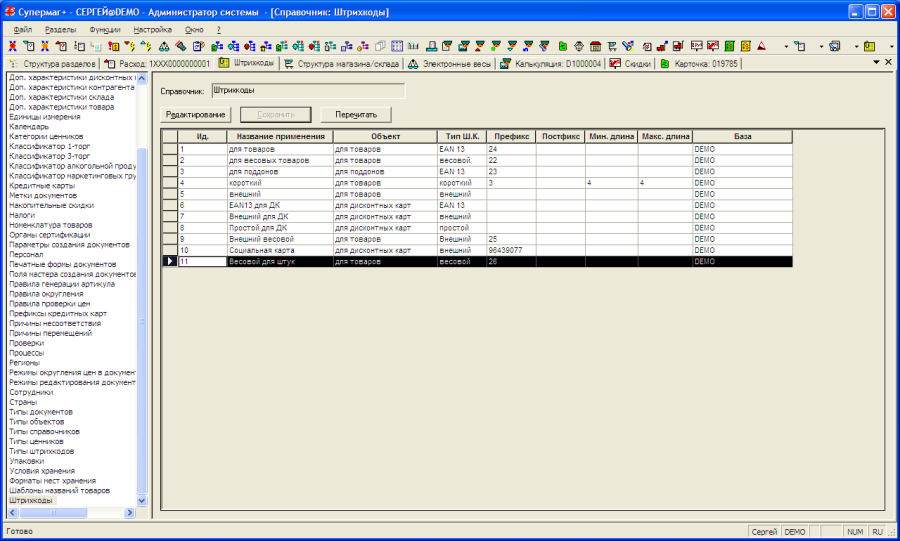
Task: Open dropdown arrow right after red triangle icon
Action: [x=787, y=46]
